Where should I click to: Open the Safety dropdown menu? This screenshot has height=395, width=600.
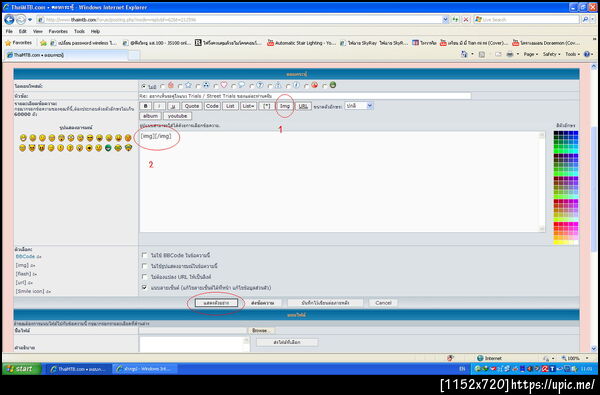(551, 54)
